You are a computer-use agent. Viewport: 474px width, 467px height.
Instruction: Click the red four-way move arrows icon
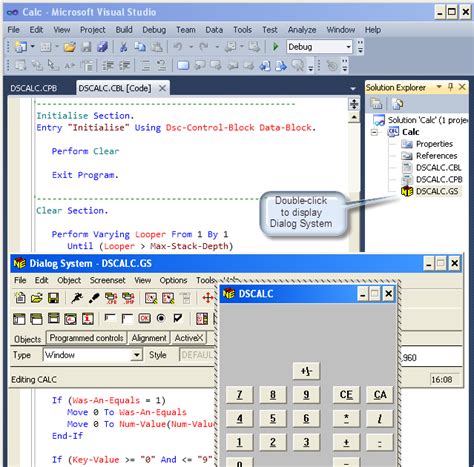(x=208, y=298)
